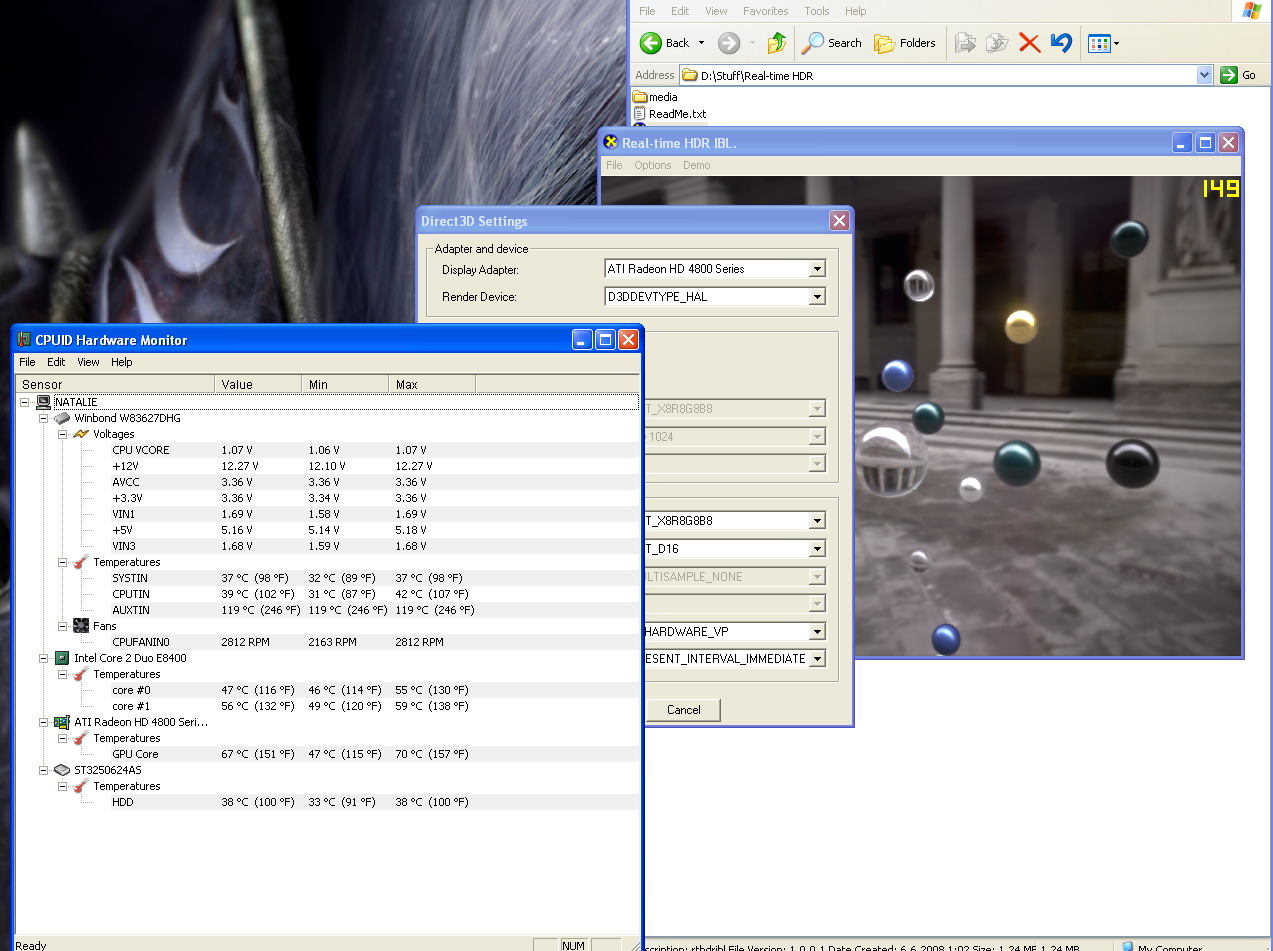This screenshot has height=951, width=1273.
Task: Select the media folder icon
Action: pyautogui.click(x=640, y=97)
